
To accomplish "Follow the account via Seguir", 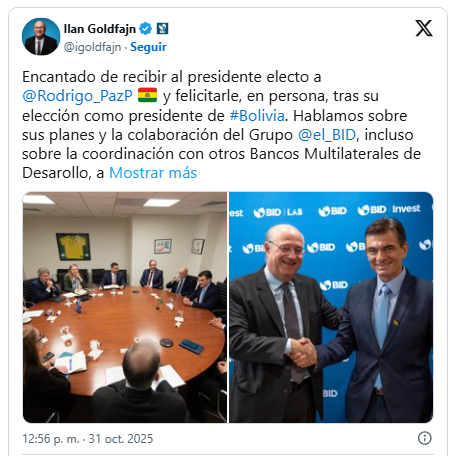I will 148,47.
